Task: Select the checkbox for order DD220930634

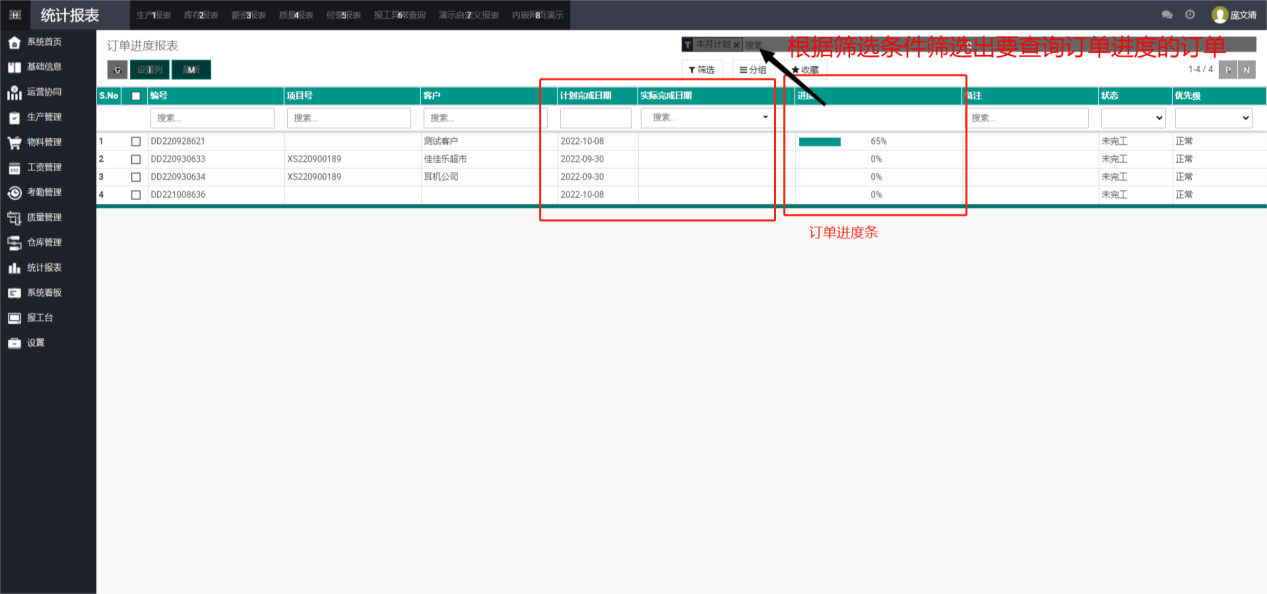Action: pyautogui.click(x=136, y=177)
